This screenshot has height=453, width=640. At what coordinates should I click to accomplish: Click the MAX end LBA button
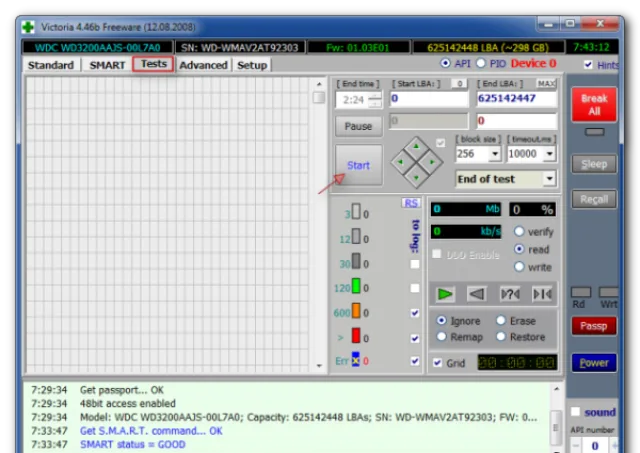546,84
